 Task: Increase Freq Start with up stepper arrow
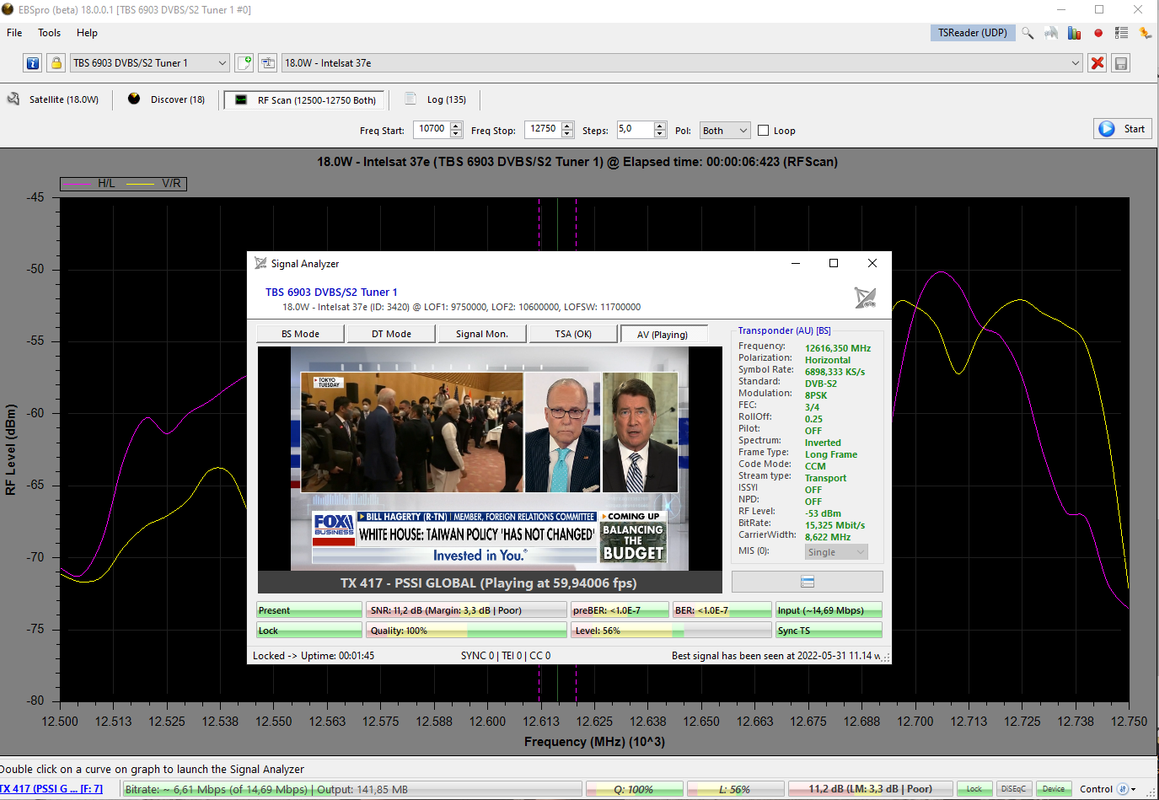[x=457, y=126]
